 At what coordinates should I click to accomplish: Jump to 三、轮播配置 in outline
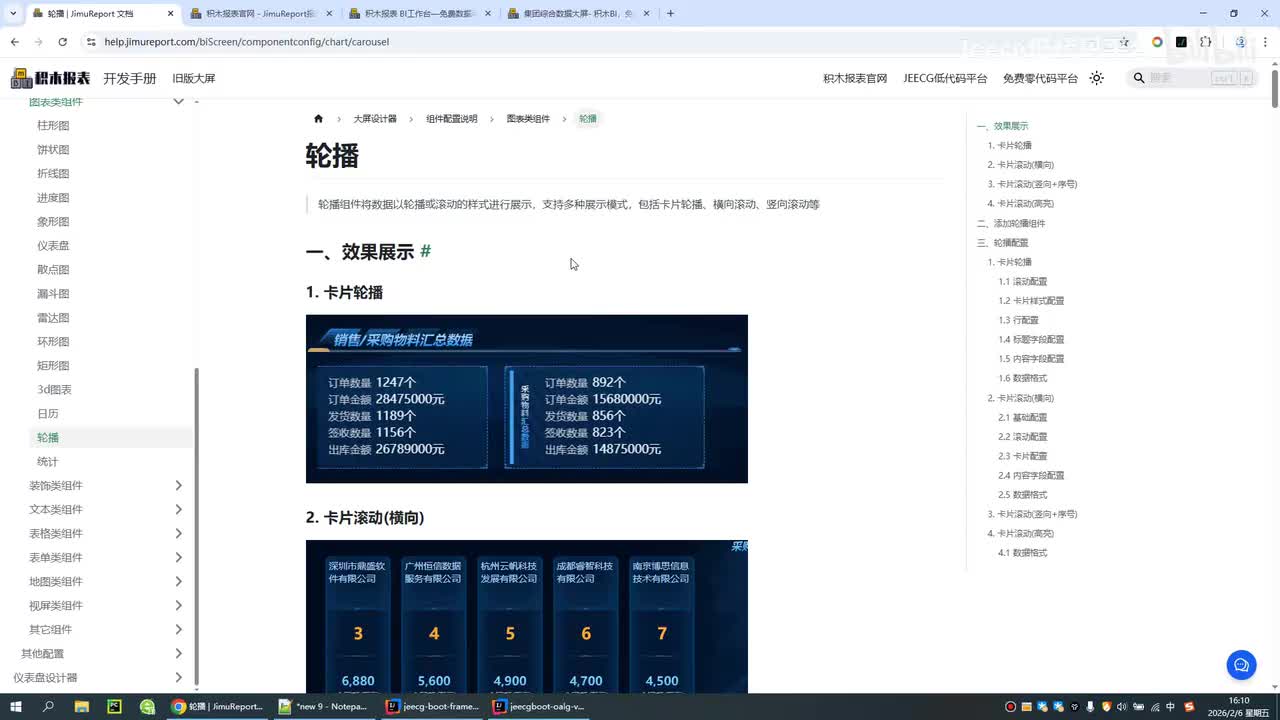pos(1003,242)
